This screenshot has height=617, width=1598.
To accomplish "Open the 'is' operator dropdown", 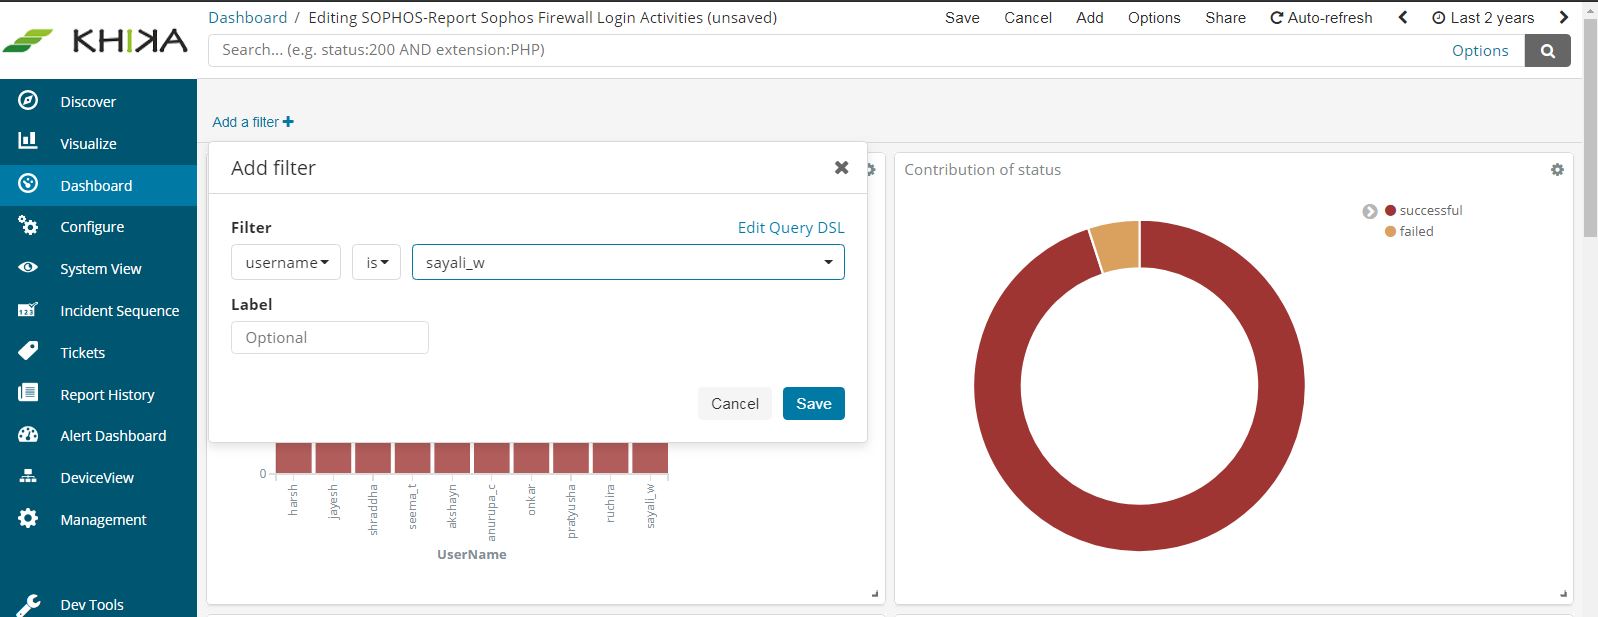I will (377, 262).
